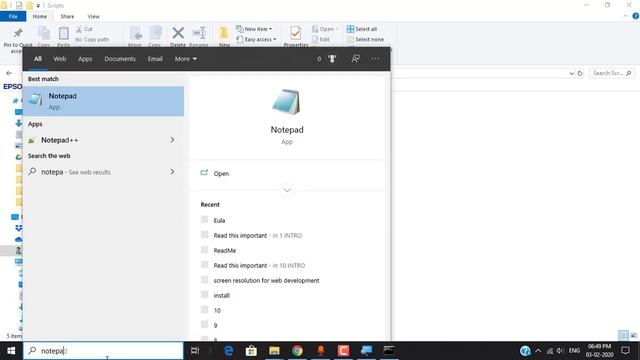Screen dimensions: 640x360
Task: Expand more actions chevron under Open
Action: (287, 190)
